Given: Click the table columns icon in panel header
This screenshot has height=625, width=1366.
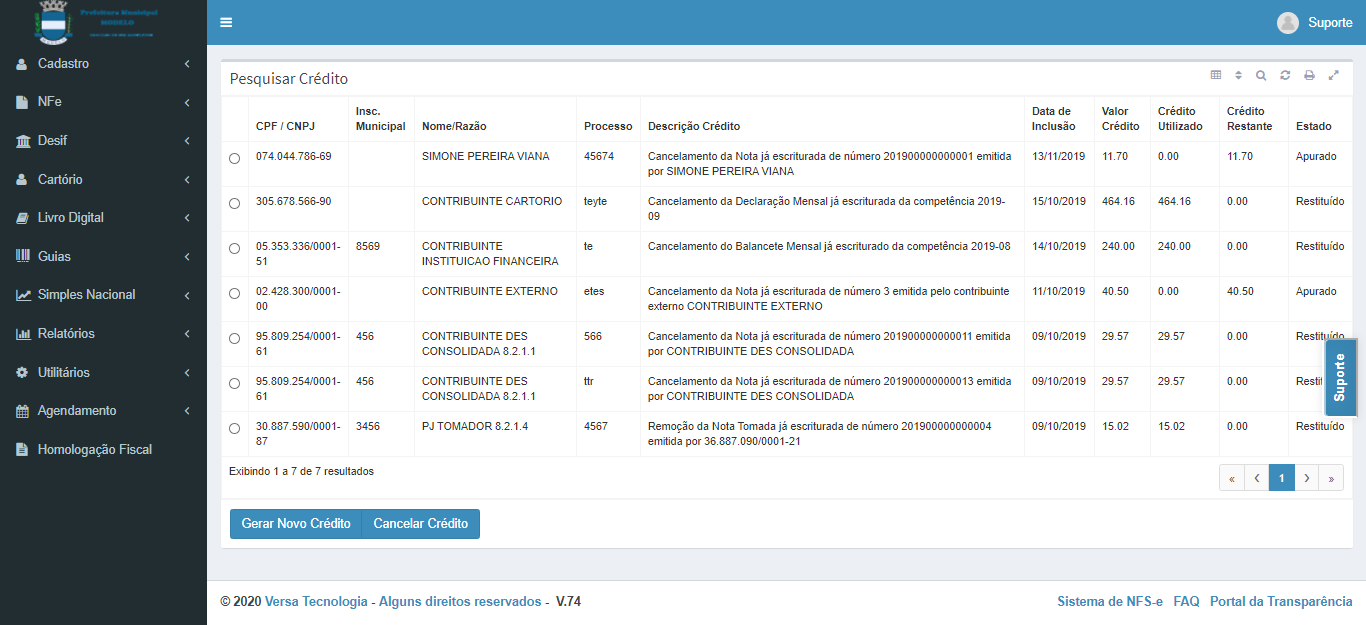Looking at the screenshot, I should pos(1216,75).
